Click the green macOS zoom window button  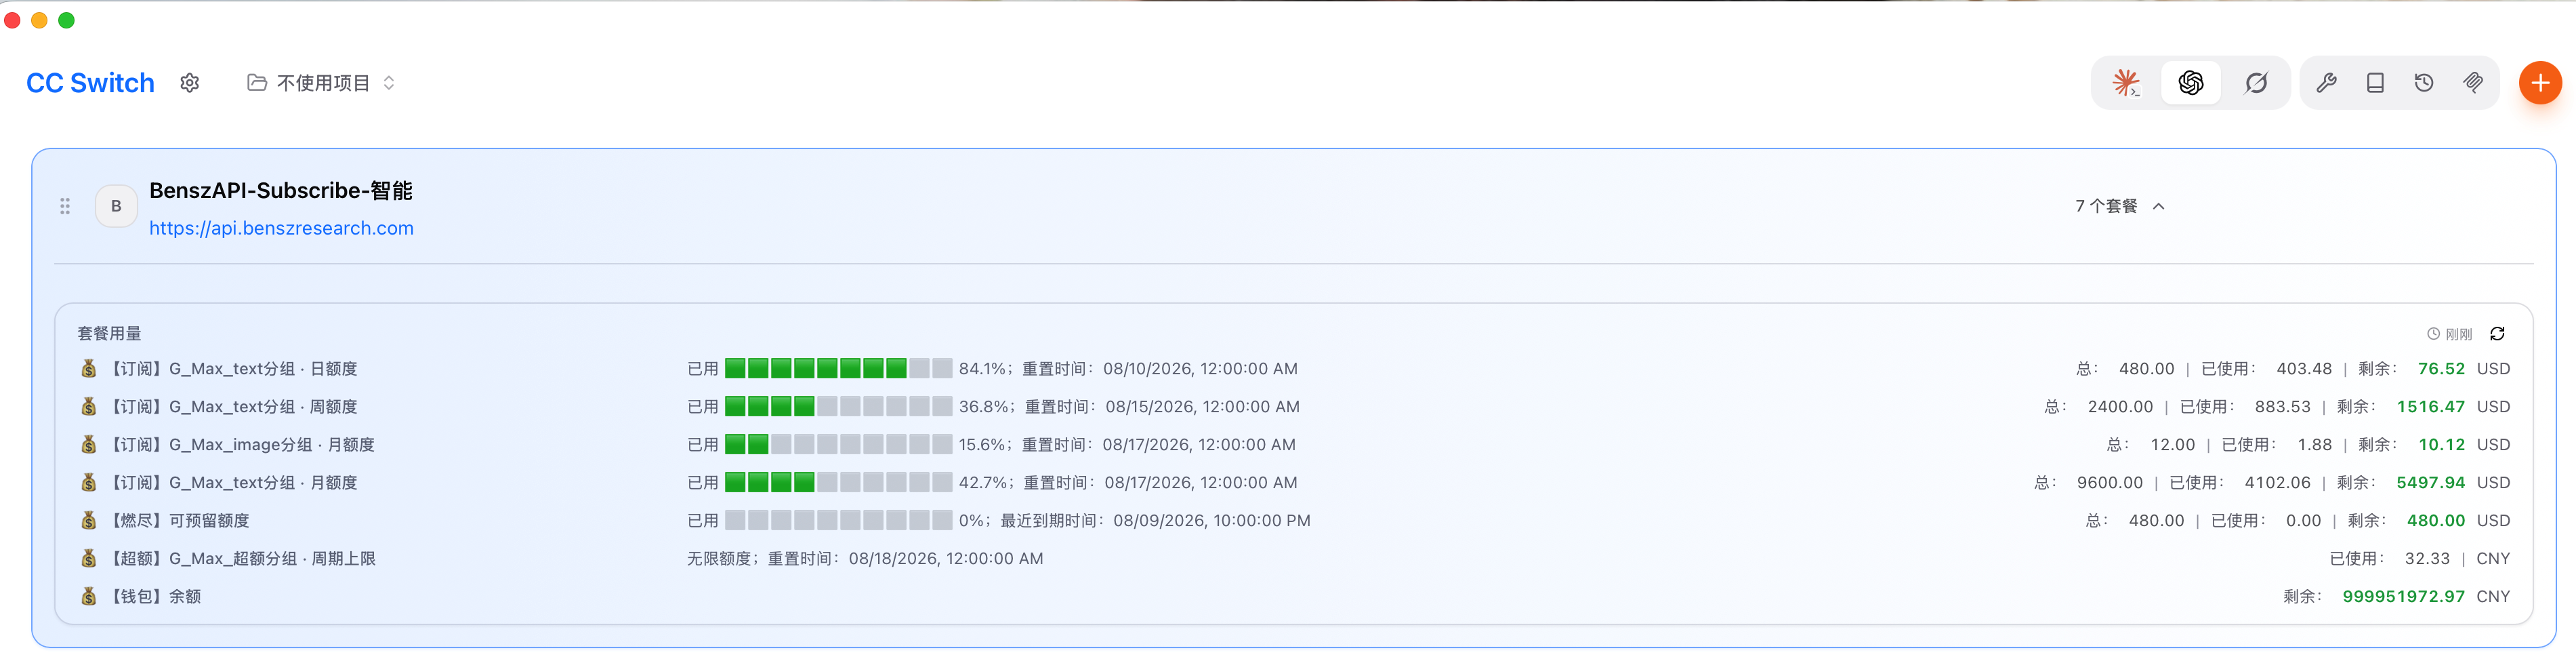click(66, 20)
